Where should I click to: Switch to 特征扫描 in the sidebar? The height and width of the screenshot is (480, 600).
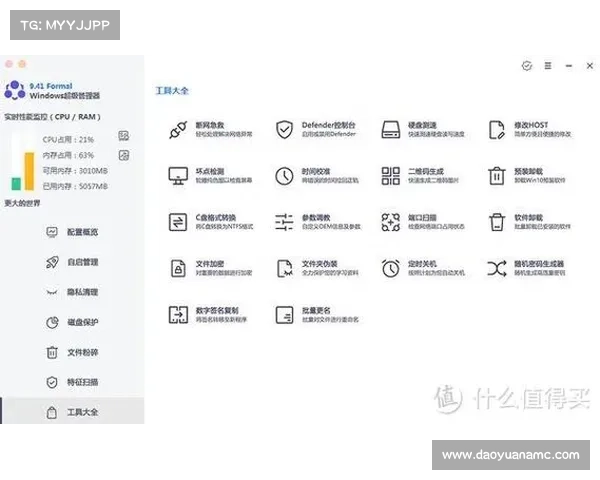72,382
